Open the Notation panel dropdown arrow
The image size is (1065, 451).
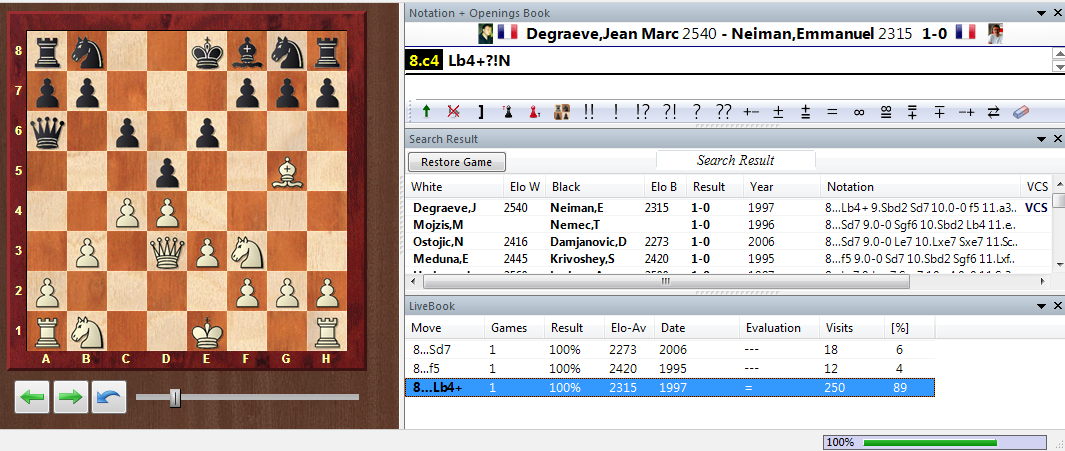pyautogui.click(x=1040, y=13)
